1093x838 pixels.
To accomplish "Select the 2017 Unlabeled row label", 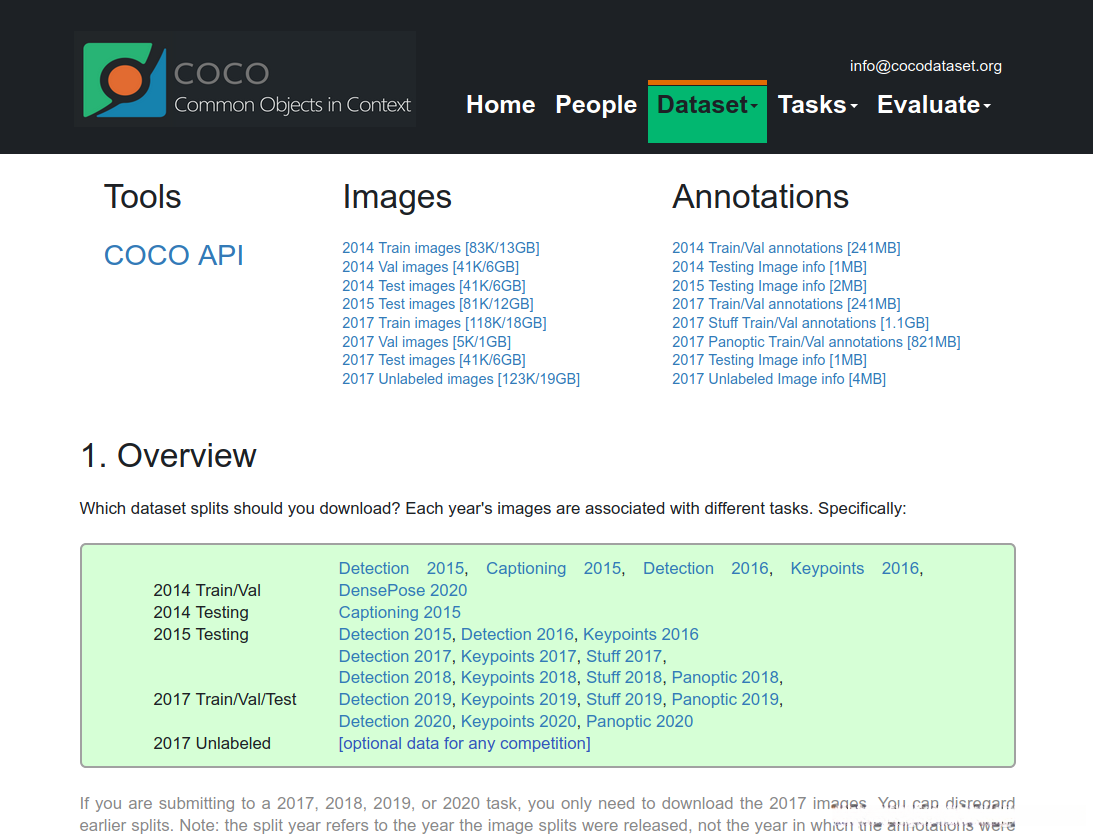I will tap(212, 743).
